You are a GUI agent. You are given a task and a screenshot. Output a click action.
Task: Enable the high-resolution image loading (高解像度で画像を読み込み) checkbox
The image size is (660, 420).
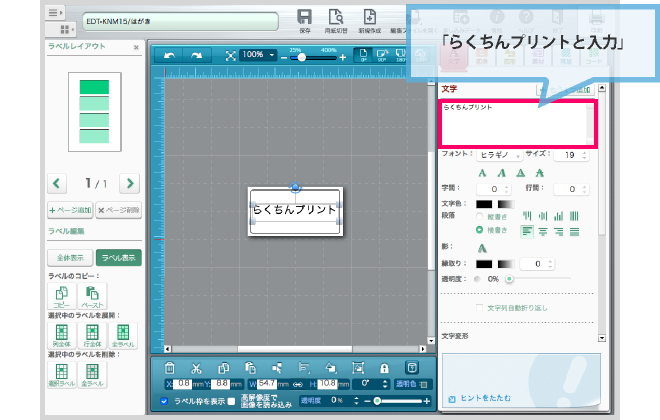tap(232, 401)
